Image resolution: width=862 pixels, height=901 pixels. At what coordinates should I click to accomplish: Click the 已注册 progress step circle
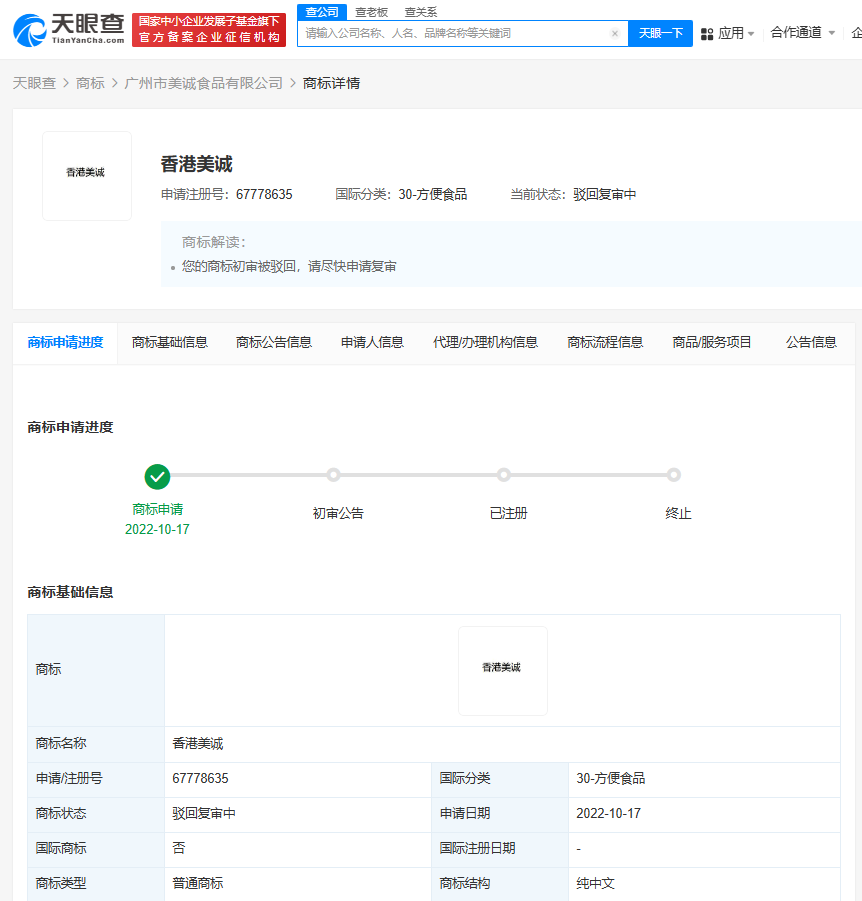(504, 475)
